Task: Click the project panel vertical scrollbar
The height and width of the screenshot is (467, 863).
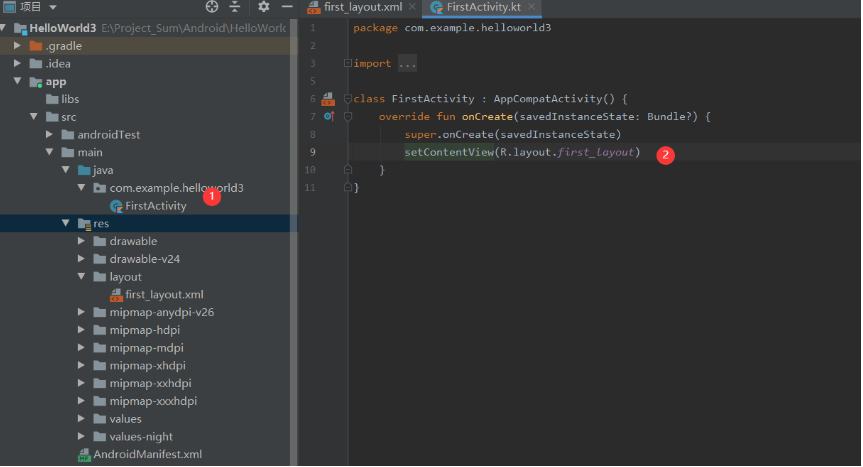Action: pos(294,242)
